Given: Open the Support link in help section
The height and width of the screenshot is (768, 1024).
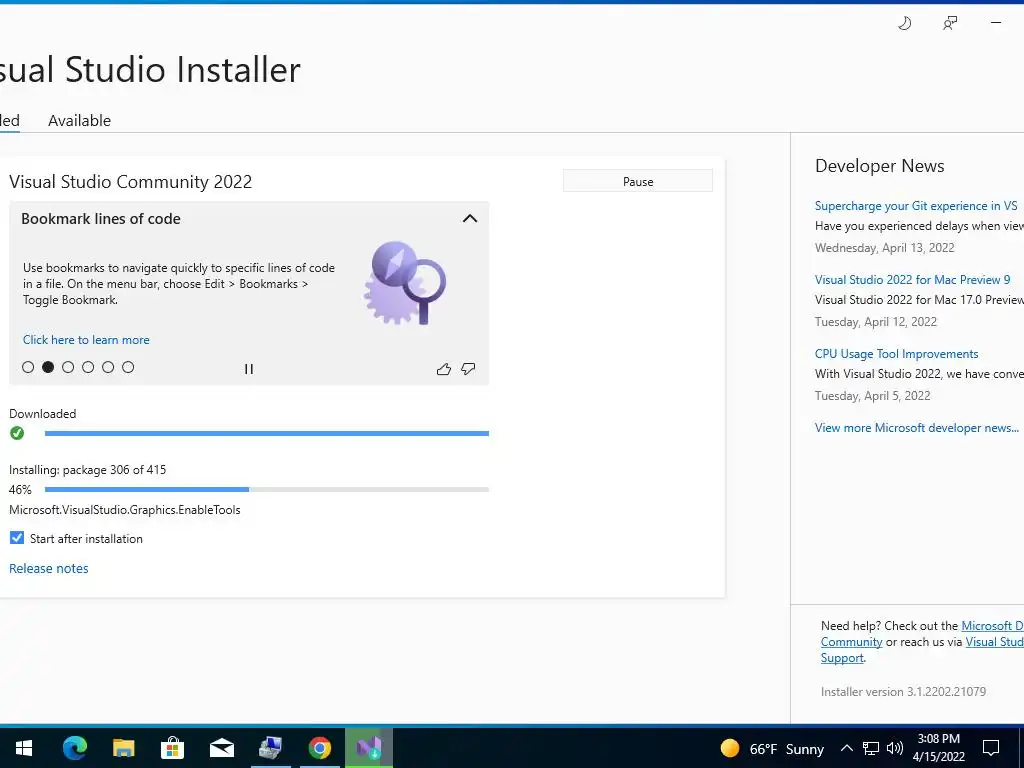Looking at the screenshot, I should (842, 658).
